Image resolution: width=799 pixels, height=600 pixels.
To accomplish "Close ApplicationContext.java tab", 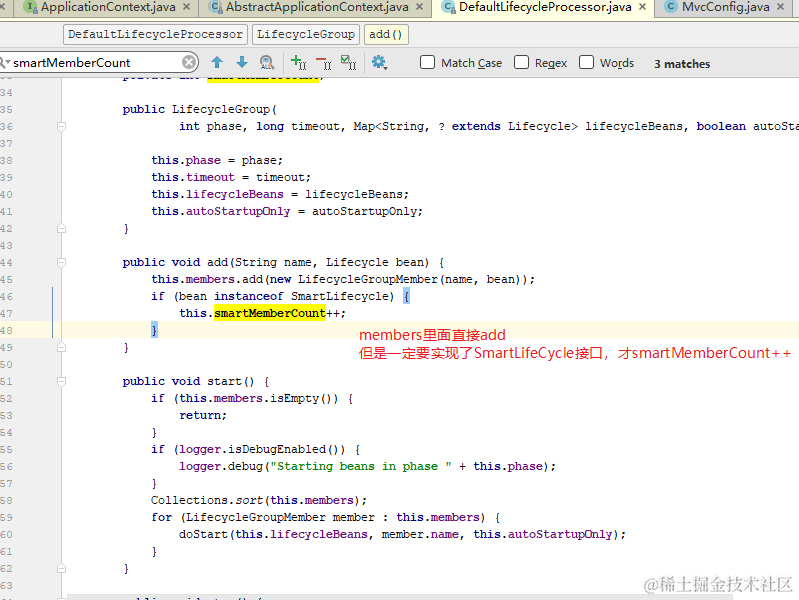I will (x=187, y=7).
